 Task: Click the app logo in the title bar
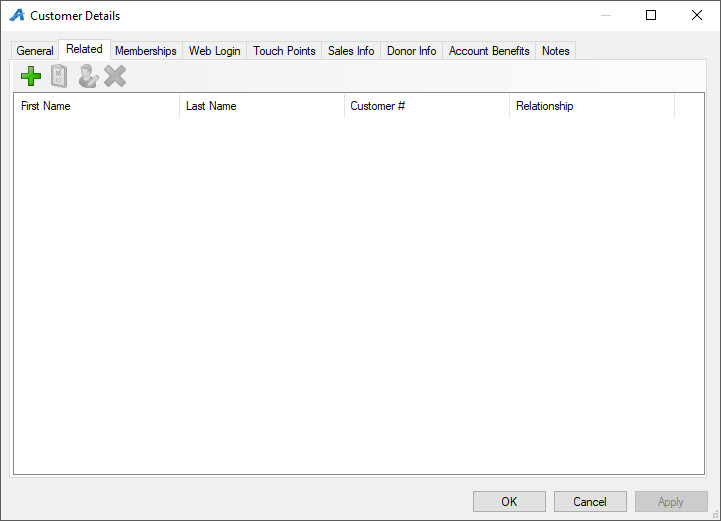point(17,15)
